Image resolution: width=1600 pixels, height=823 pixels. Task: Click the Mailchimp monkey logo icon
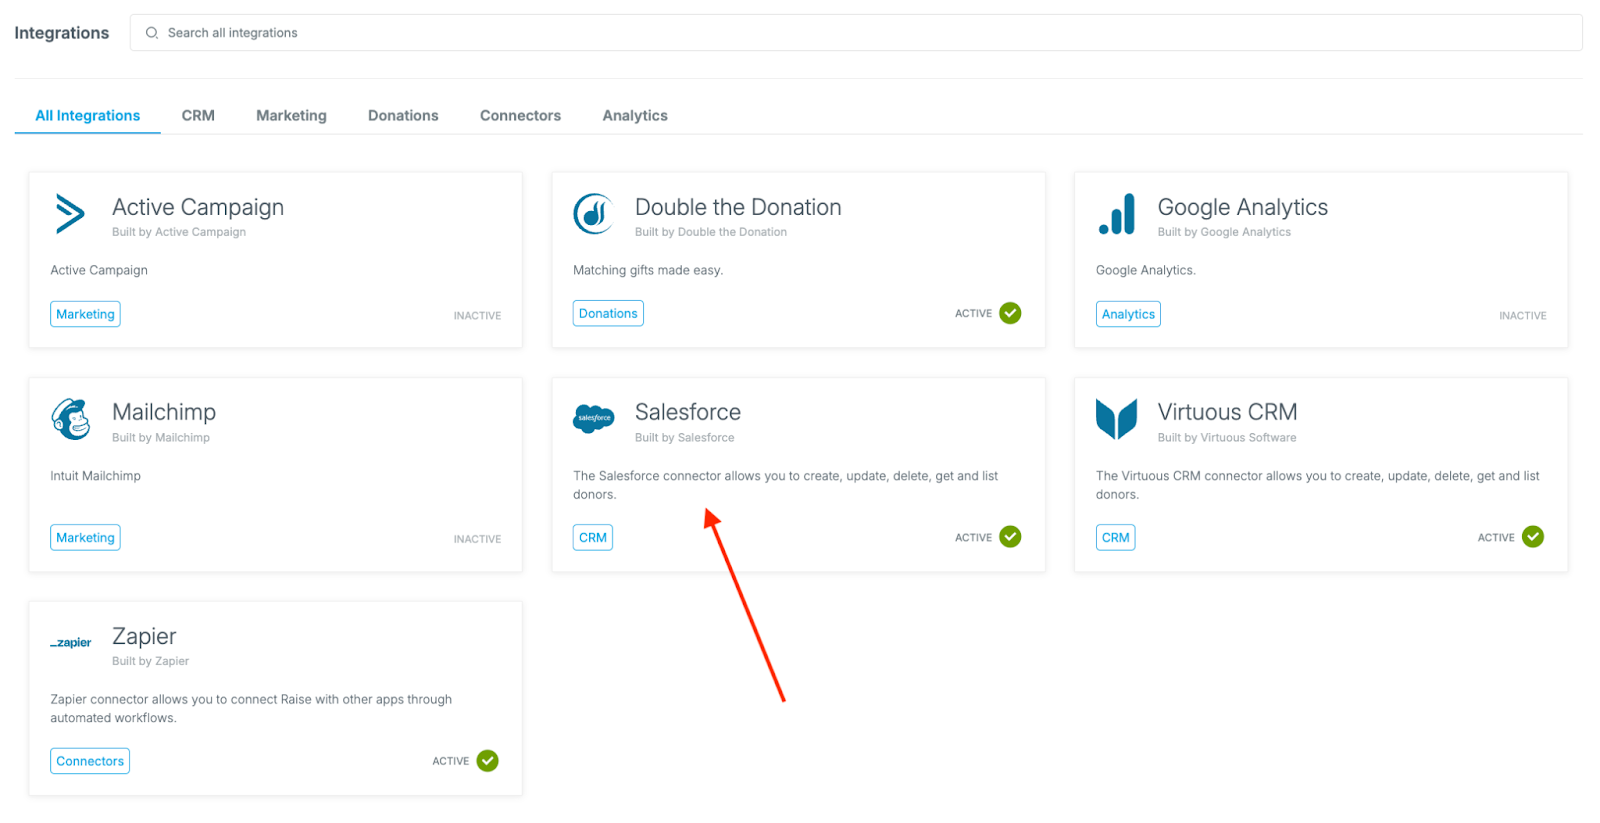click(71, 419)
